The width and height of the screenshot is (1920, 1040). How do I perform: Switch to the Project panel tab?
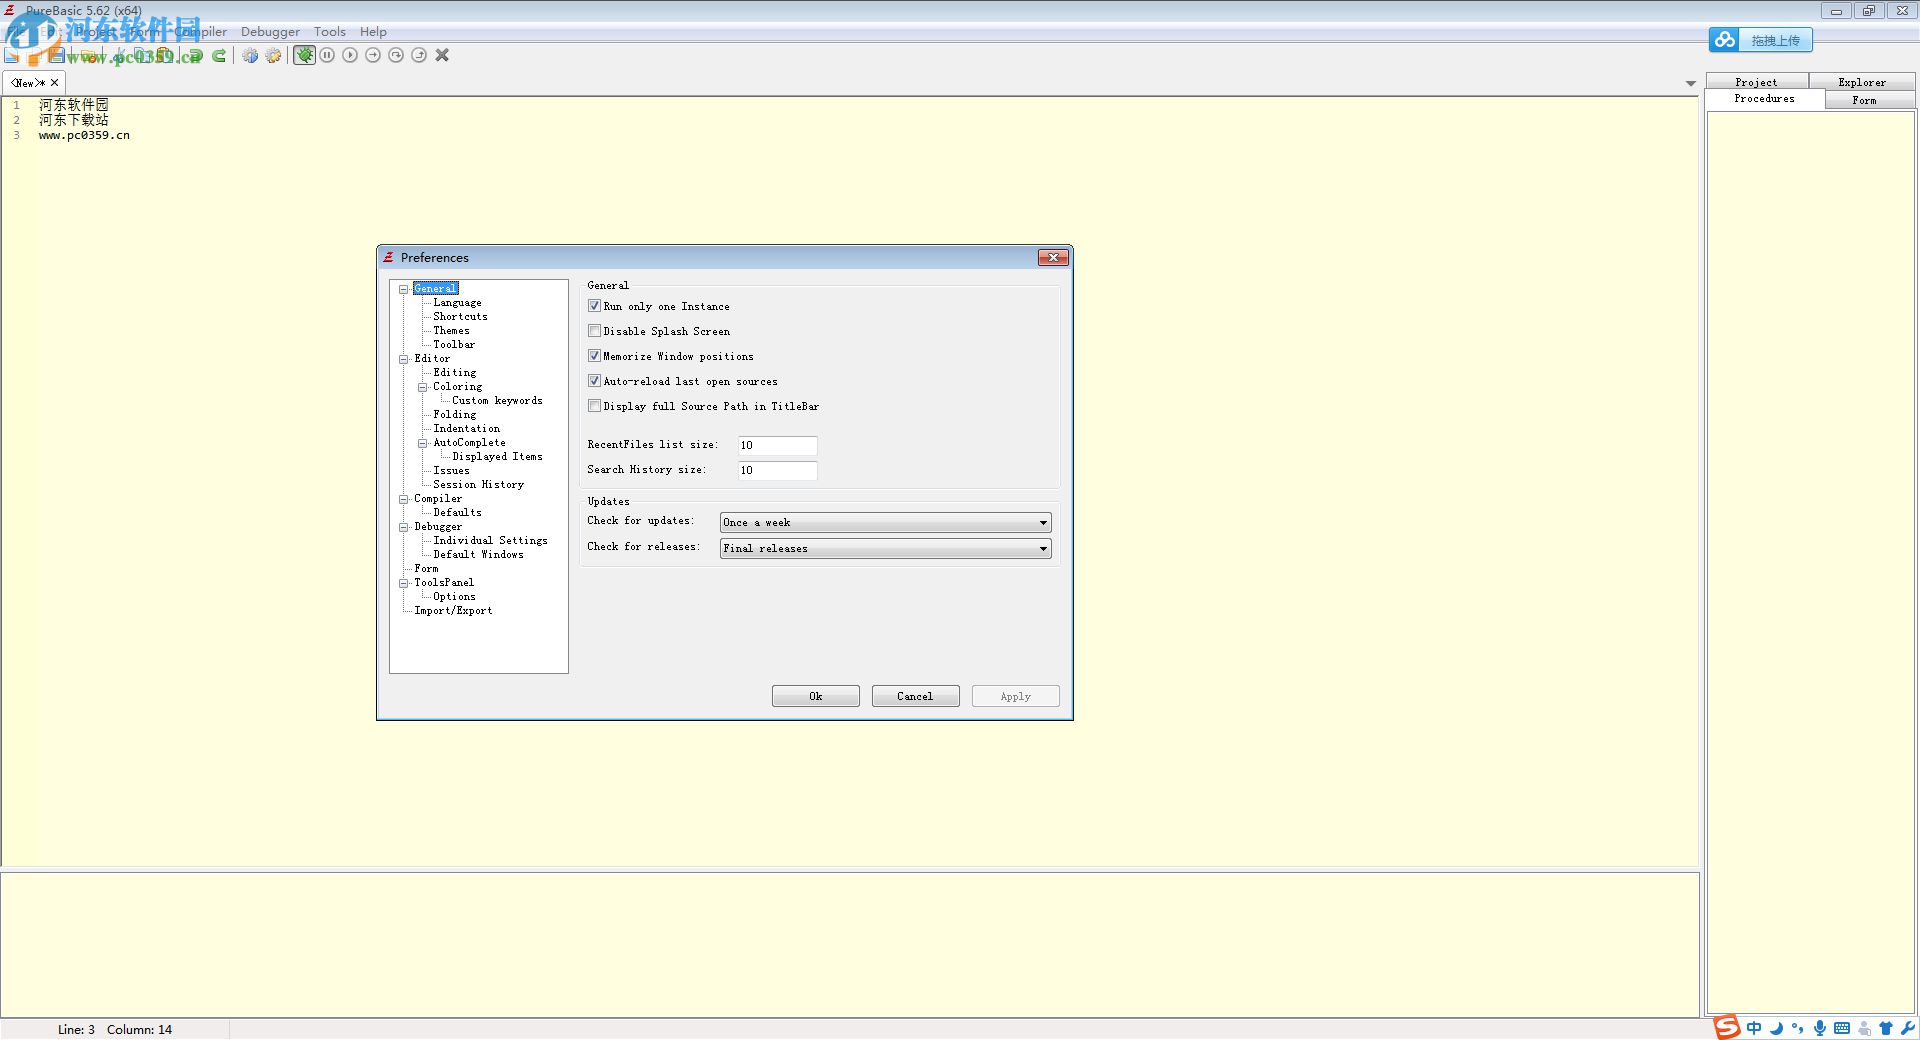[x=1757, y=82]
